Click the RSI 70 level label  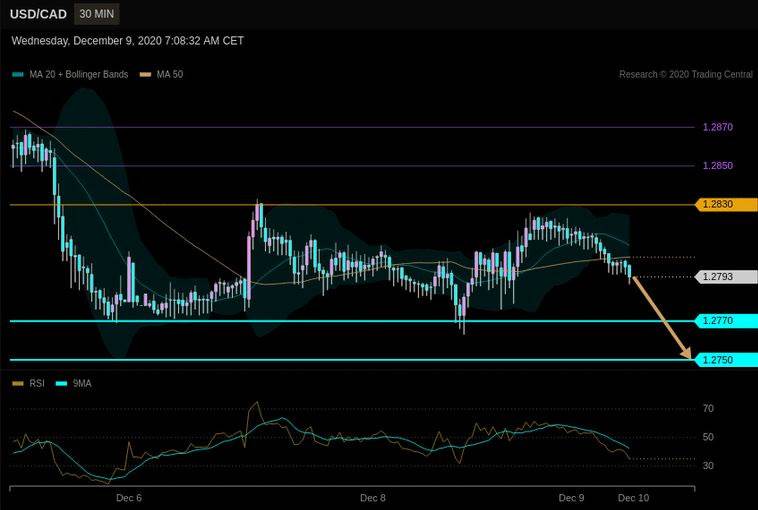(x=708, y=409)
